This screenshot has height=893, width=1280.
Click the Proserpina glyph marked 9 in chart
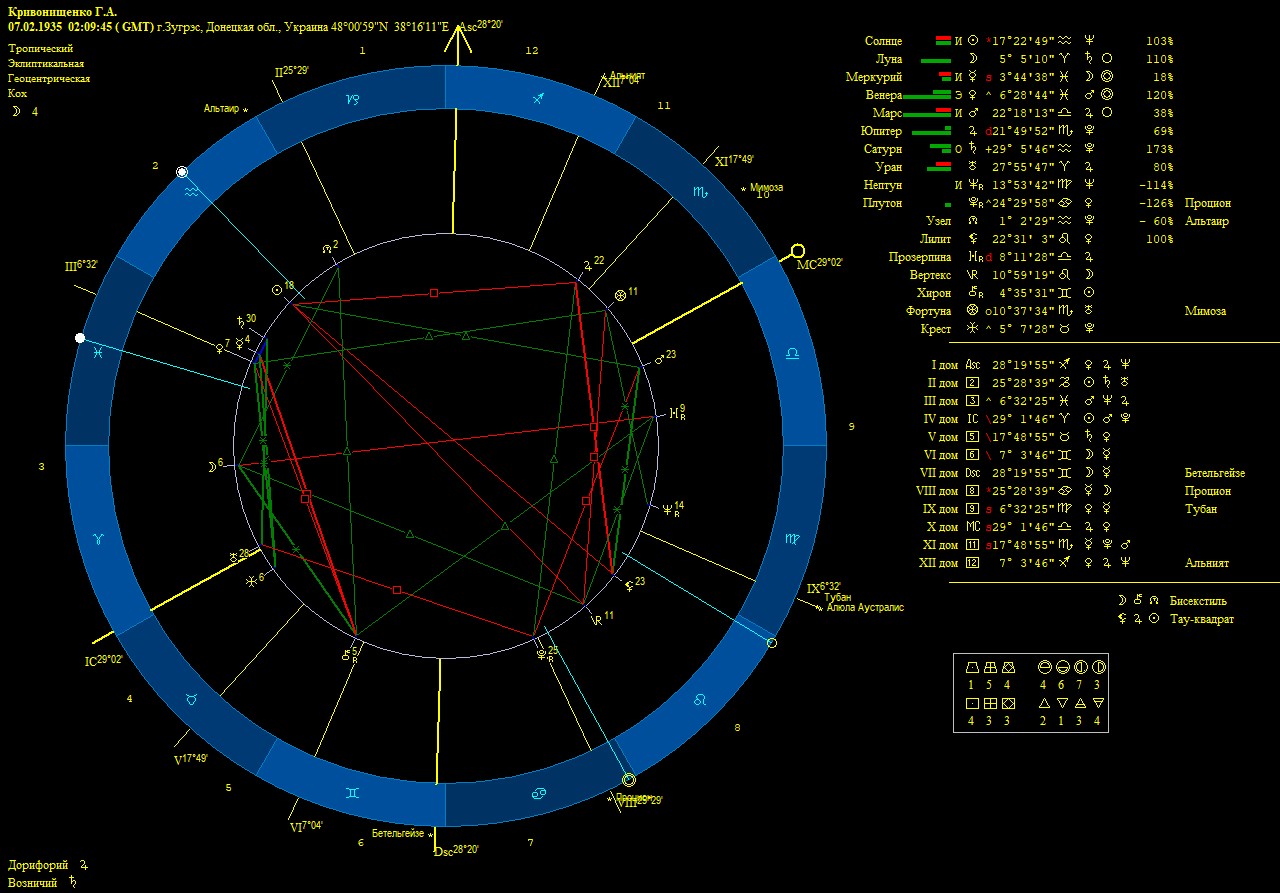pyautogui.click(x=672, y=412)
